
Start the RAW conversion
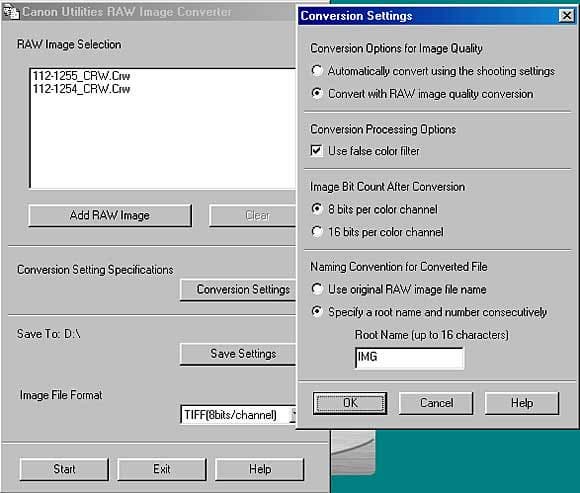tap(64, 469)
